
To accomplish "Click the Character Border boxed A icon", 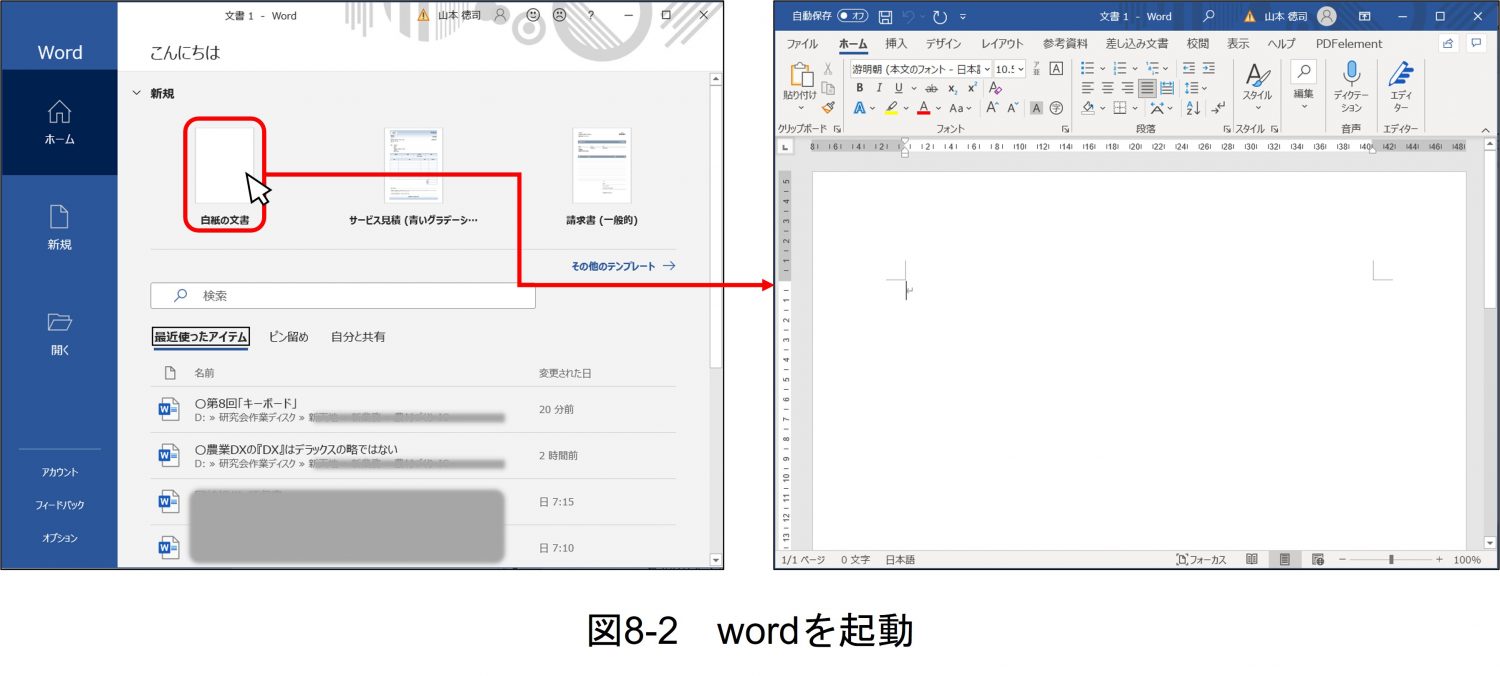I will pyautogui.click(x=1055, y=69).
